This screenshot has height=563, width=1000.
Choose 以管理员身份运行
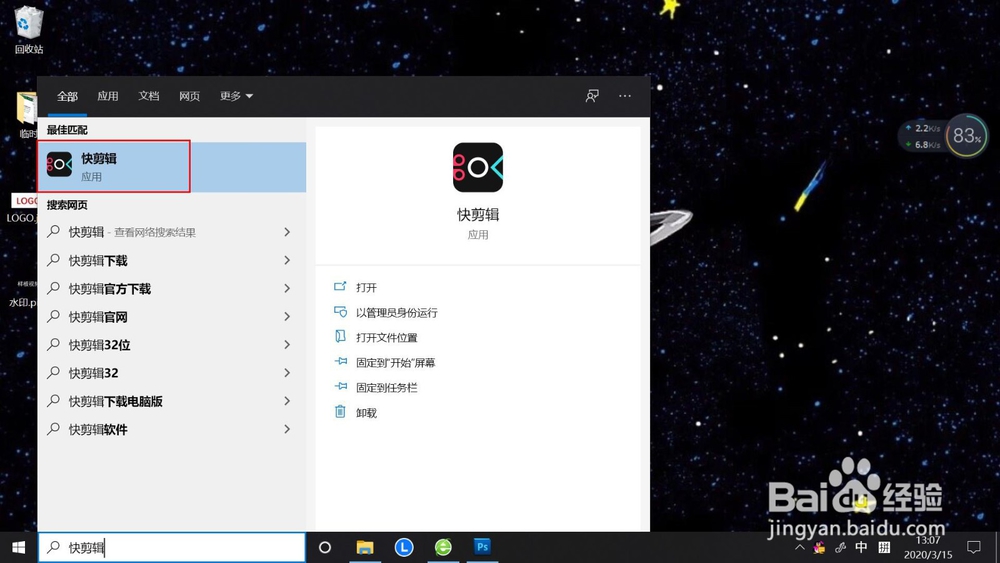coord(397,312)
